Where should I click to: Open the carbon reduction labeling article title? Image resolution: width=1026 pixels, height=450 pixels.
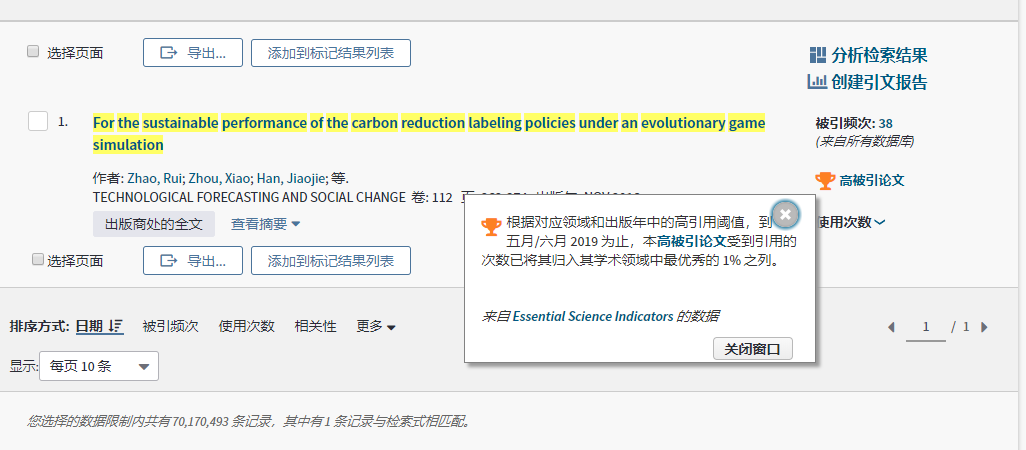coord(428,123)
